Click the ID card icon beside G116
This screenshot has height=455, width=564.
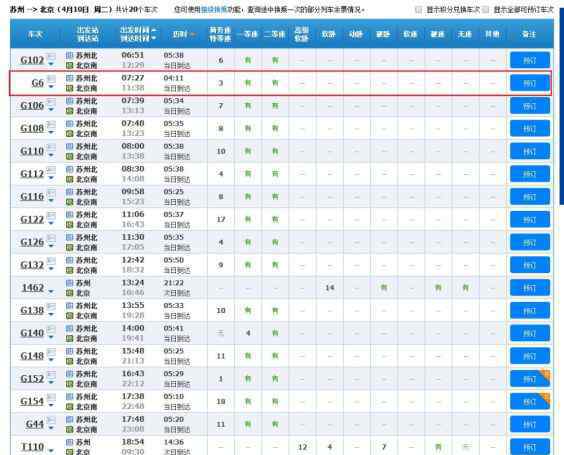(51, 193)
